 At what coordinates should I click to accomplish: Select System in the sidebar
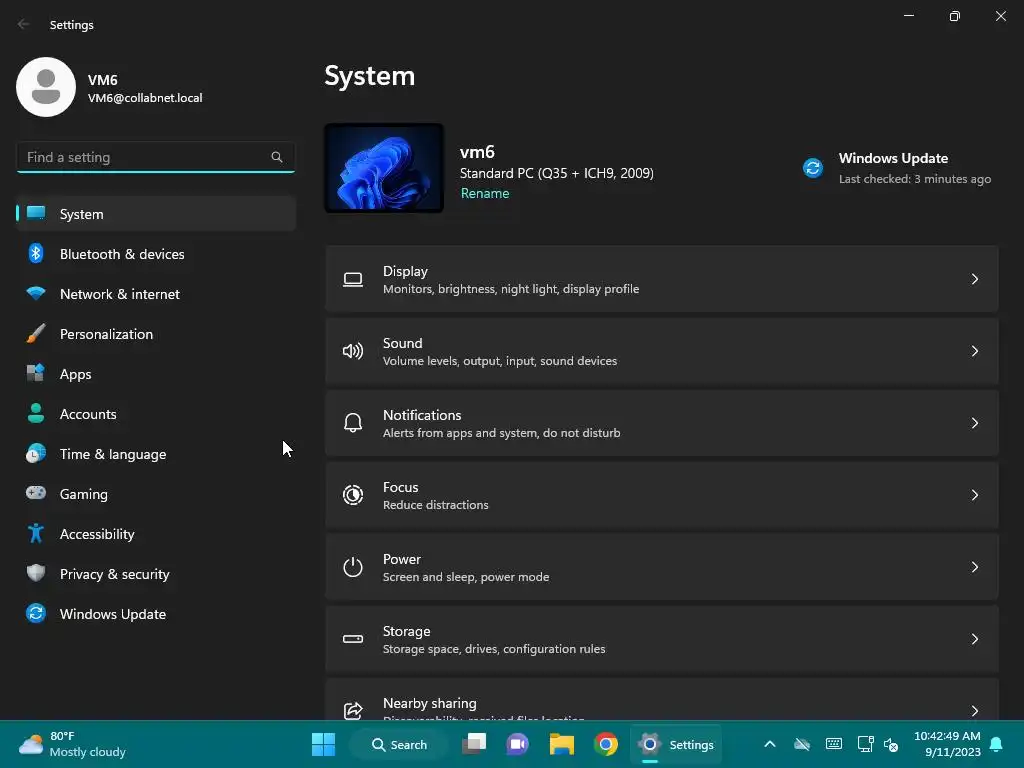[x=156, y=214]
